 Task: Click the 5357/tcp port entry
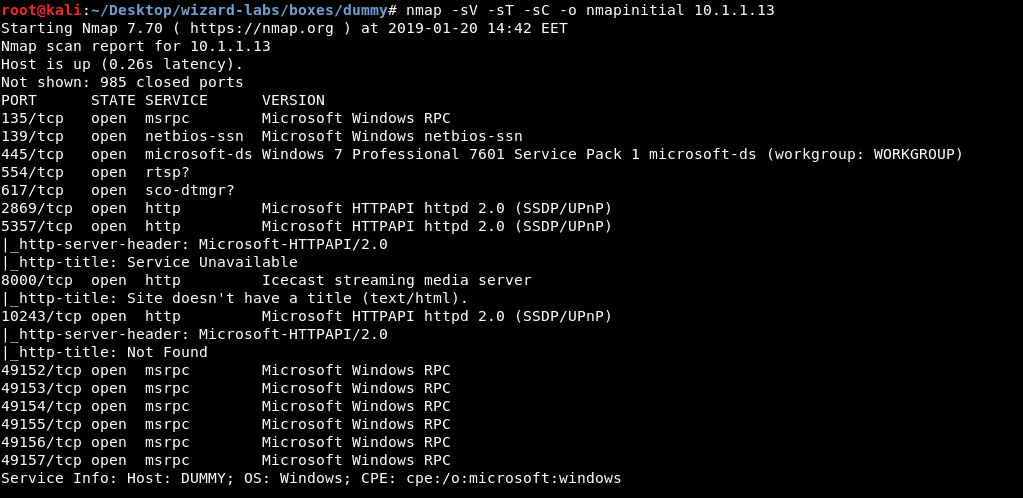tap(36, 226)
